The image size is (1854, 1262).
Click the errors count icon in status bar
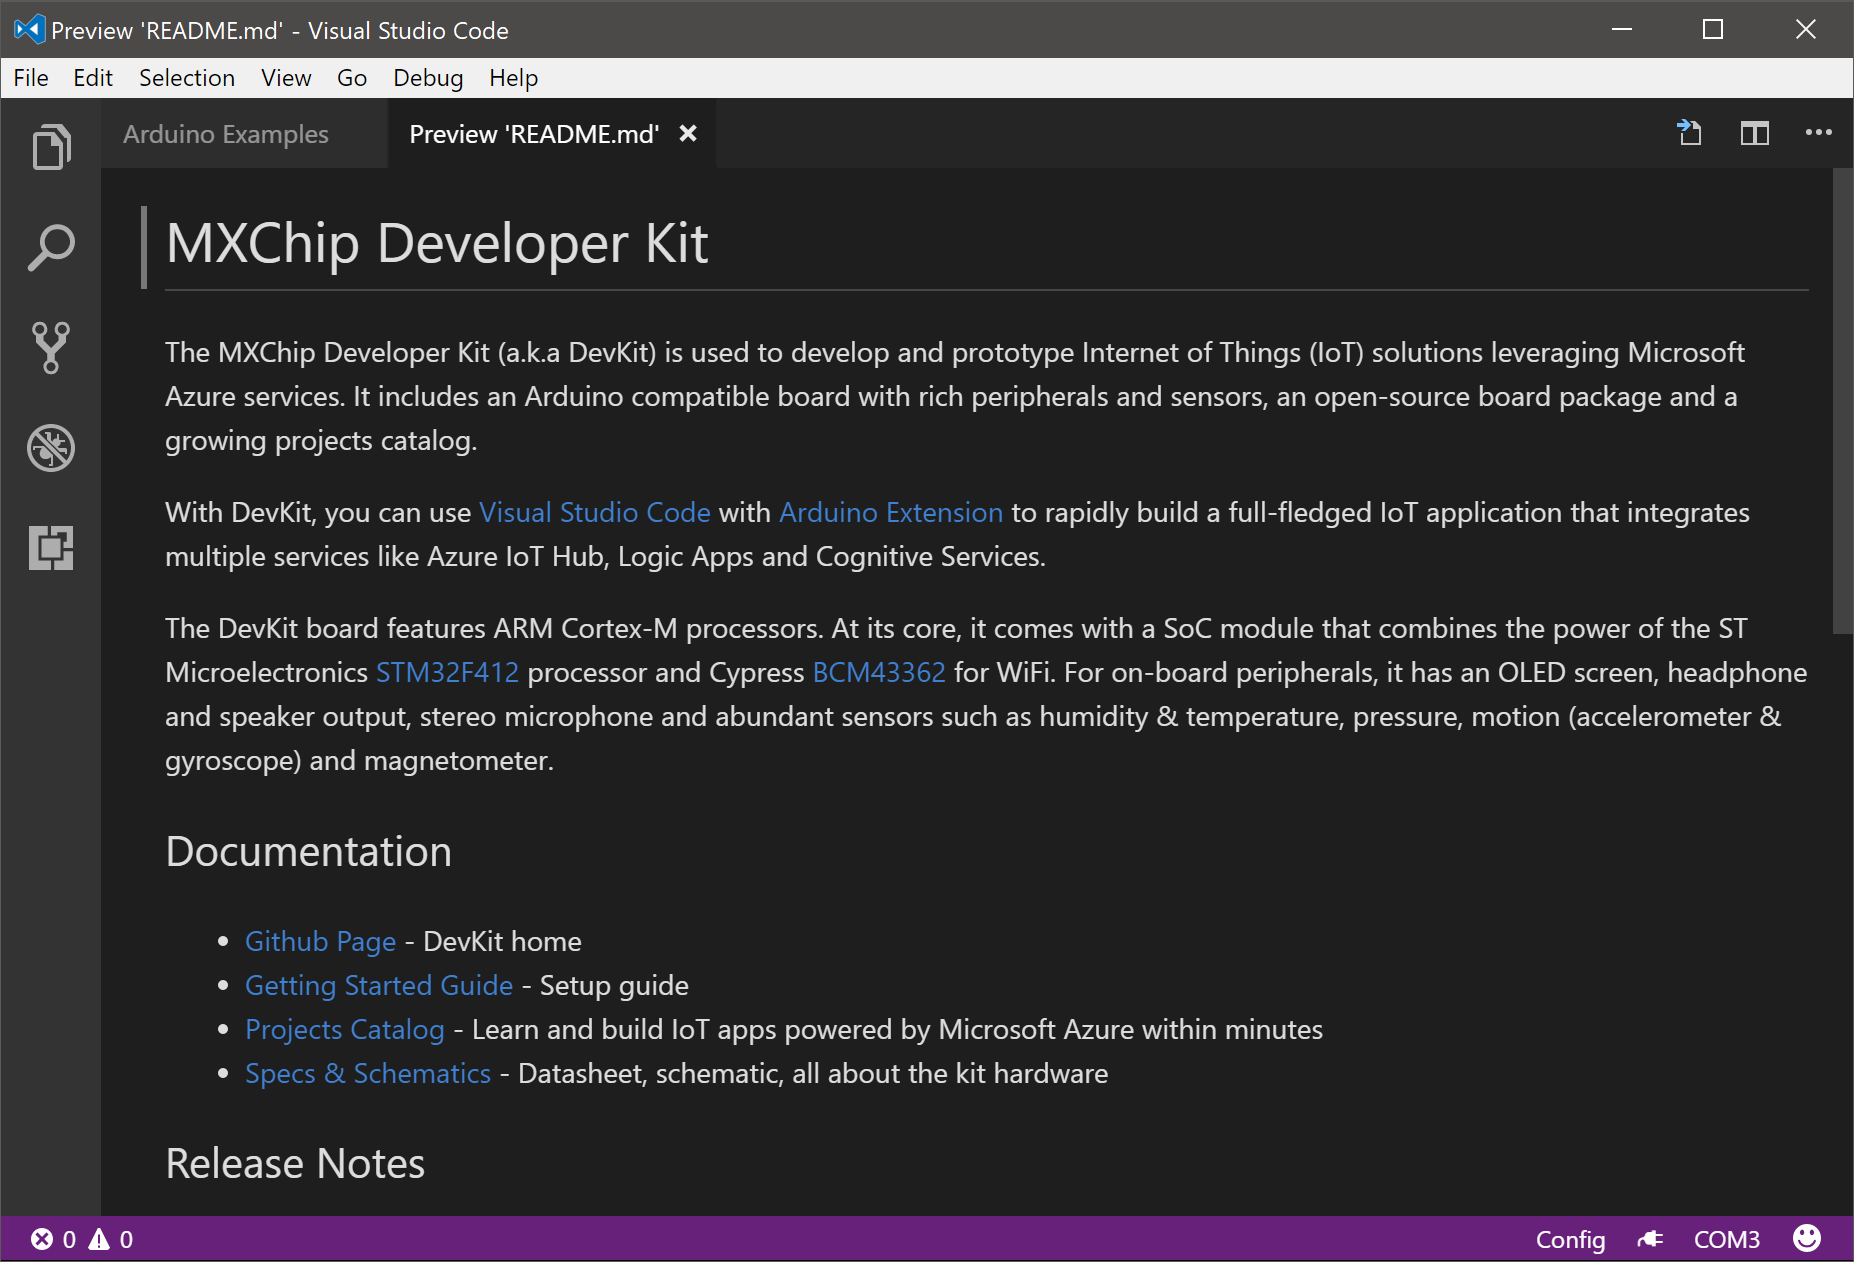click(42, 1239)
